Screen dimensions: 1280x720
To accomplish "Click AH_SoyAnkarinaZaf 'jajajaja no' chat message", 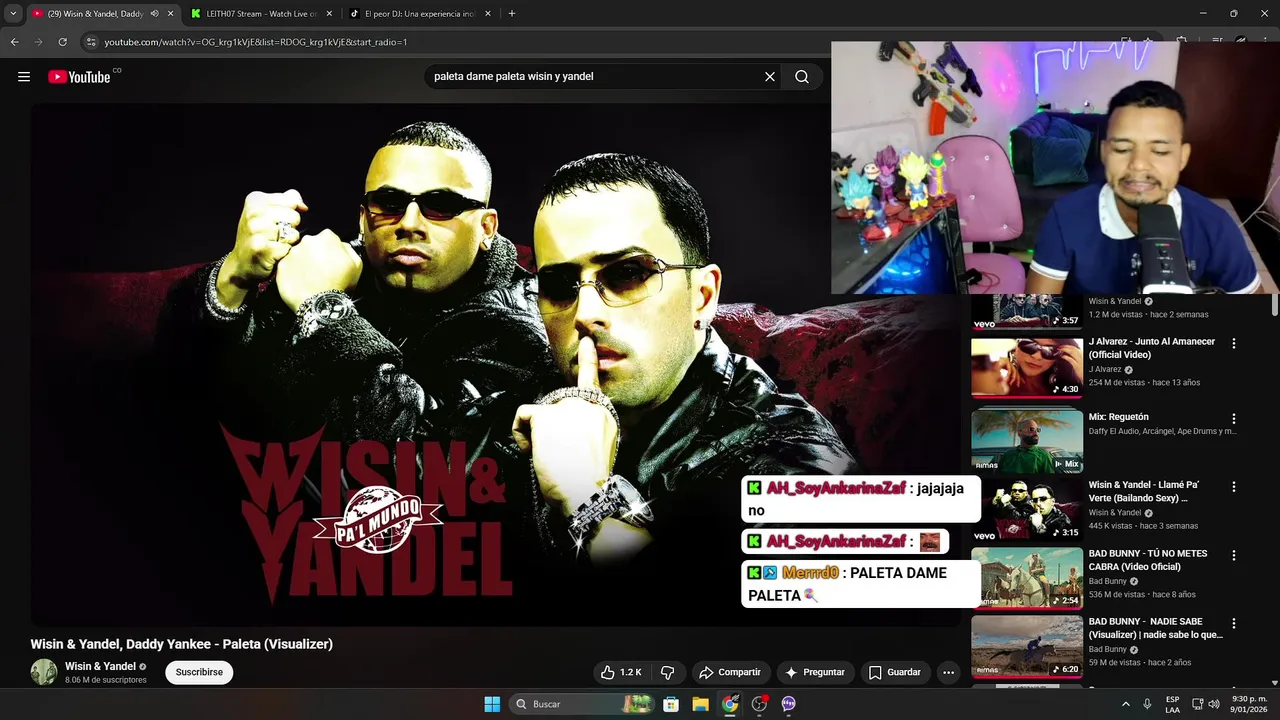I will pyautogui.click(x=861, y=499).
